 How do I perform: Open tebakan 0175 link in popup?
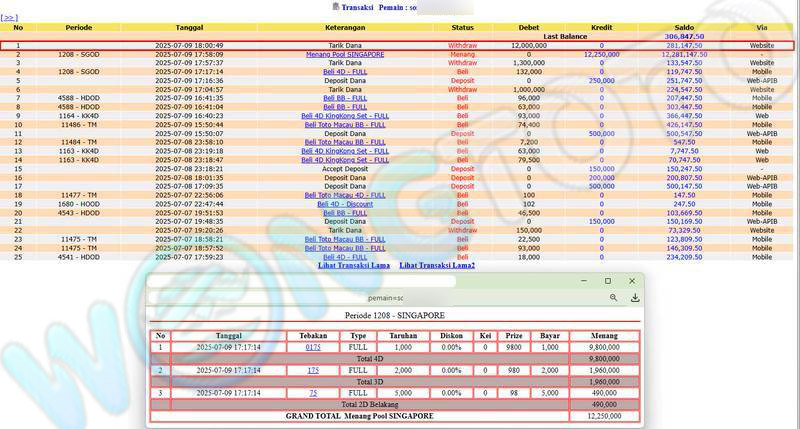tap(313, 346)
